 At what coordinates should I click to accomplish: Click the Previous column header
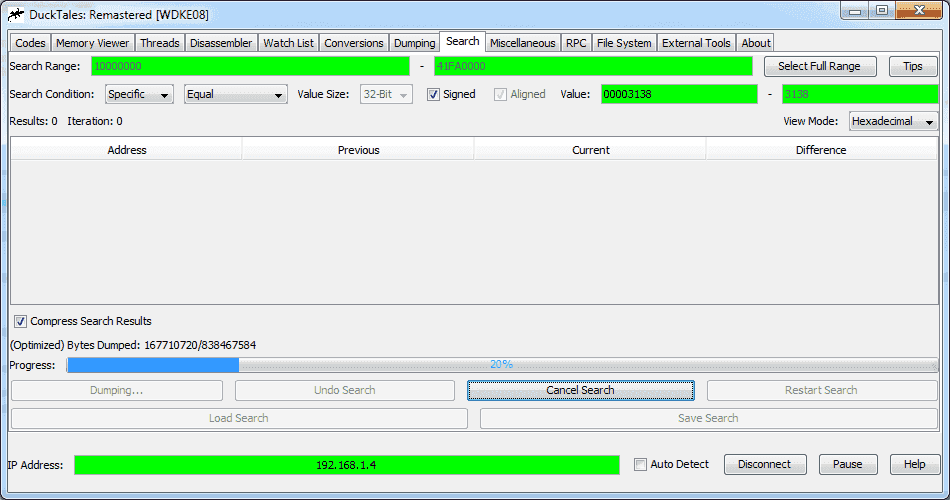(x=358, y=150)
